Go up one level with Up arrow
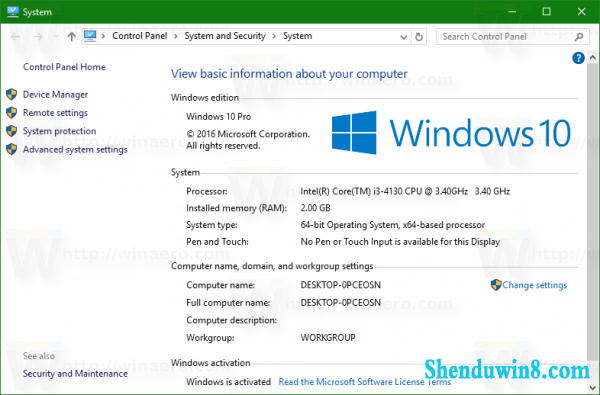The image size is (600, 395). 72,37
